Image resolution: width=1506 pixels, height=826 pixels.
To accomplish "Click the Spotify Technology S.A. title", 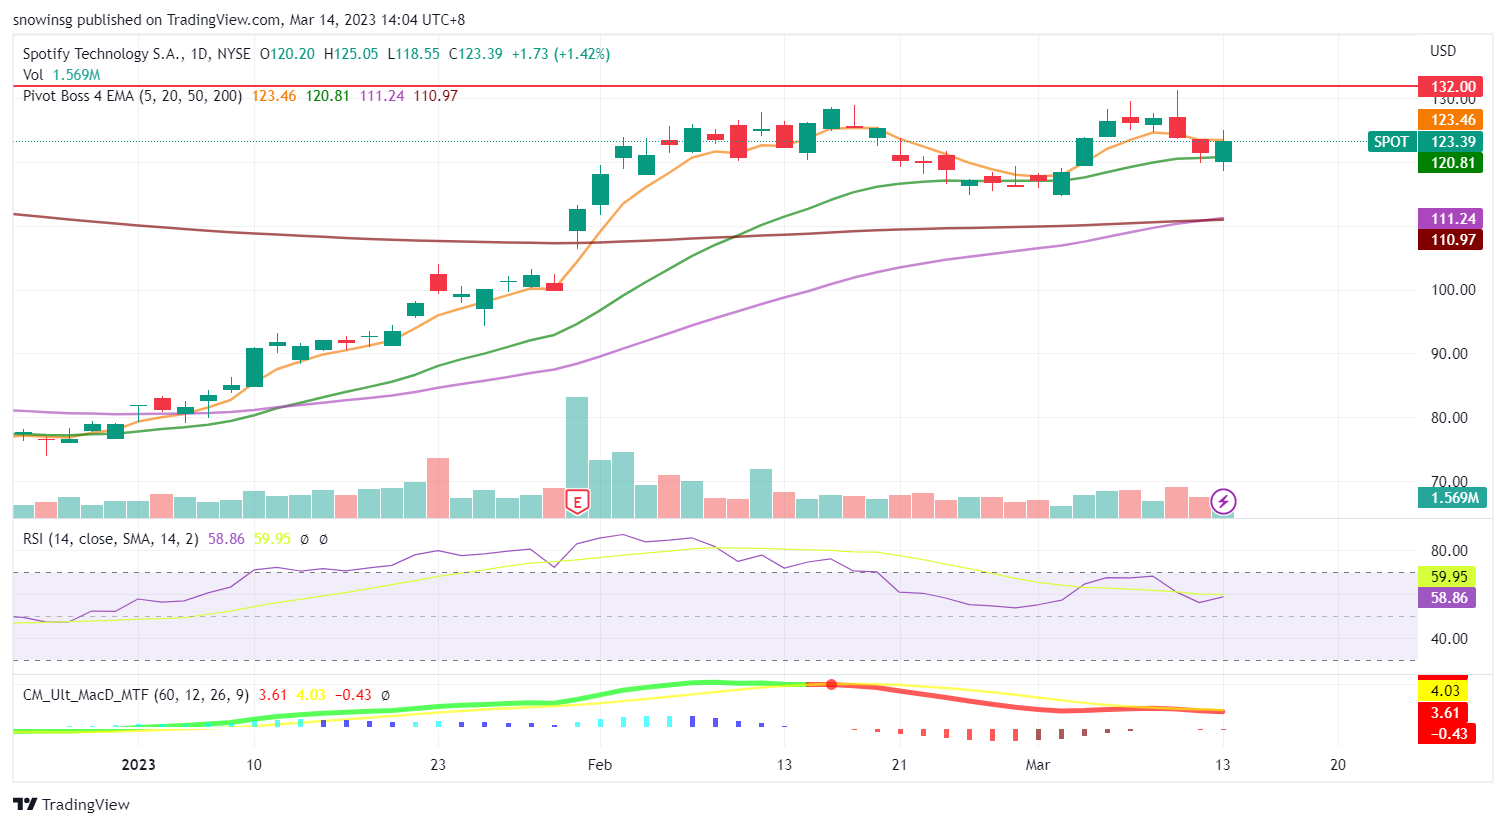I will tap(101, 54).
